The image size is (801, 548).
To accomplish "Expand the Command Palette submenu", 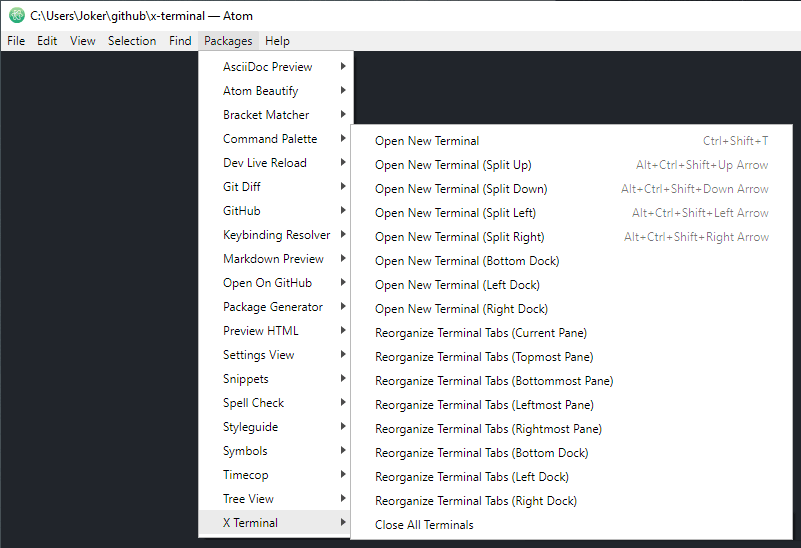I will 275,138.
